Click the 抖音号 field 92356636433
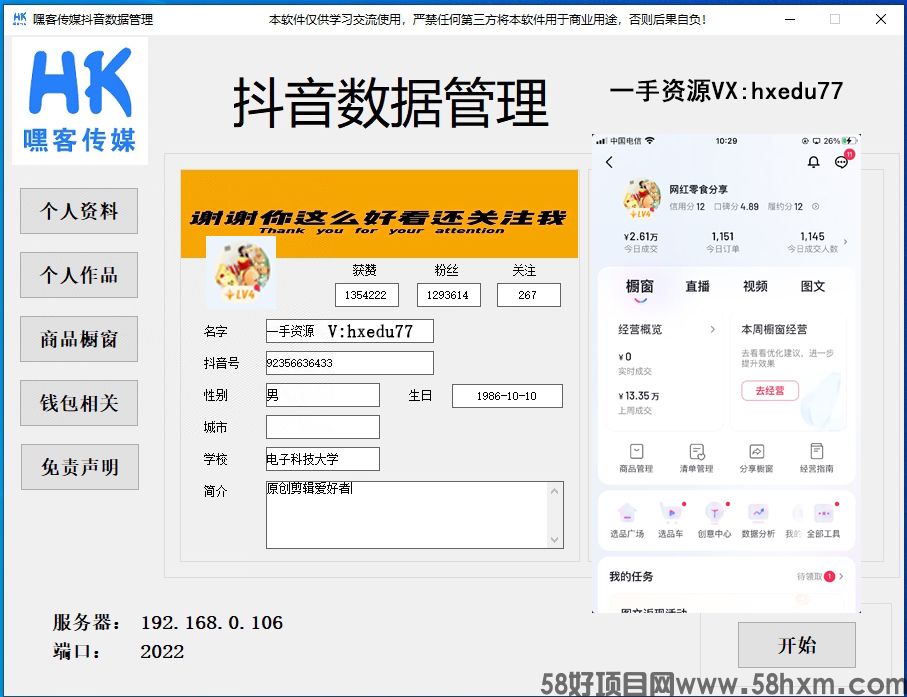 tap(349, 363)
